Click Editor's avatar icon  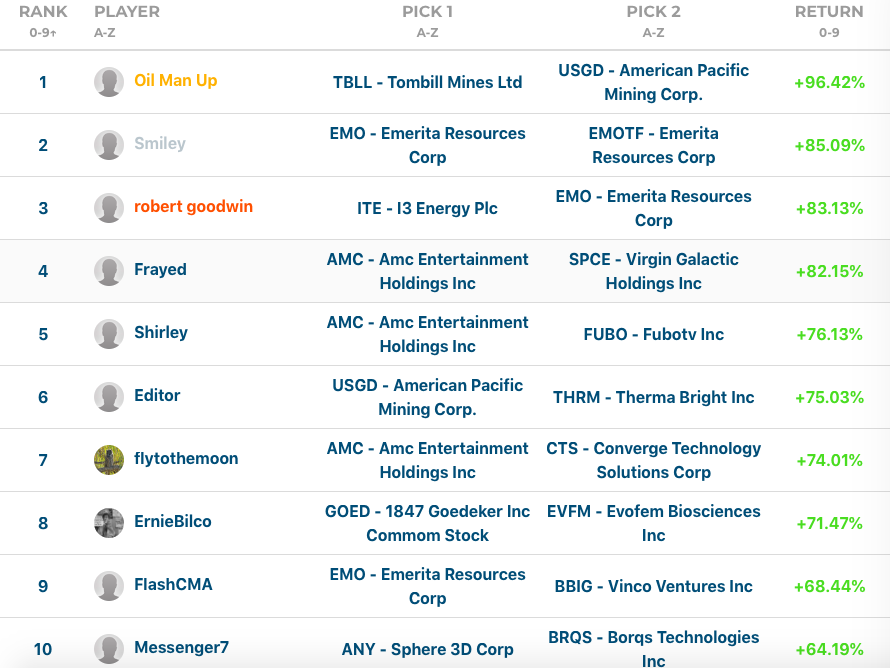point(109,397)
